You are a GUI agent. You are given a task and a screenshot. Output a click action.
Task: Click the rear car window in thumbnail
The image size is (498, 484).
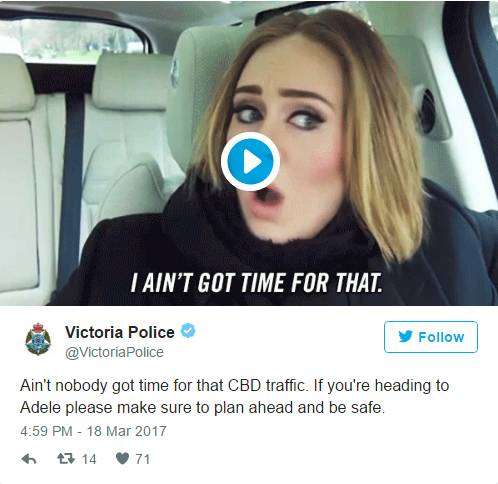75,38
